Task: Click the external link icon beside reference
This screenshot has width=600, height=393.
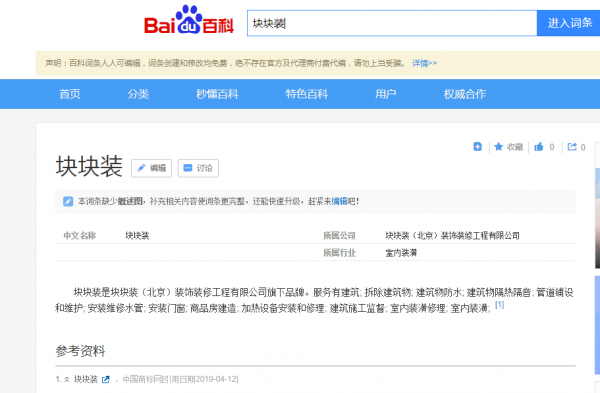Action: click(x=106, y=380)
